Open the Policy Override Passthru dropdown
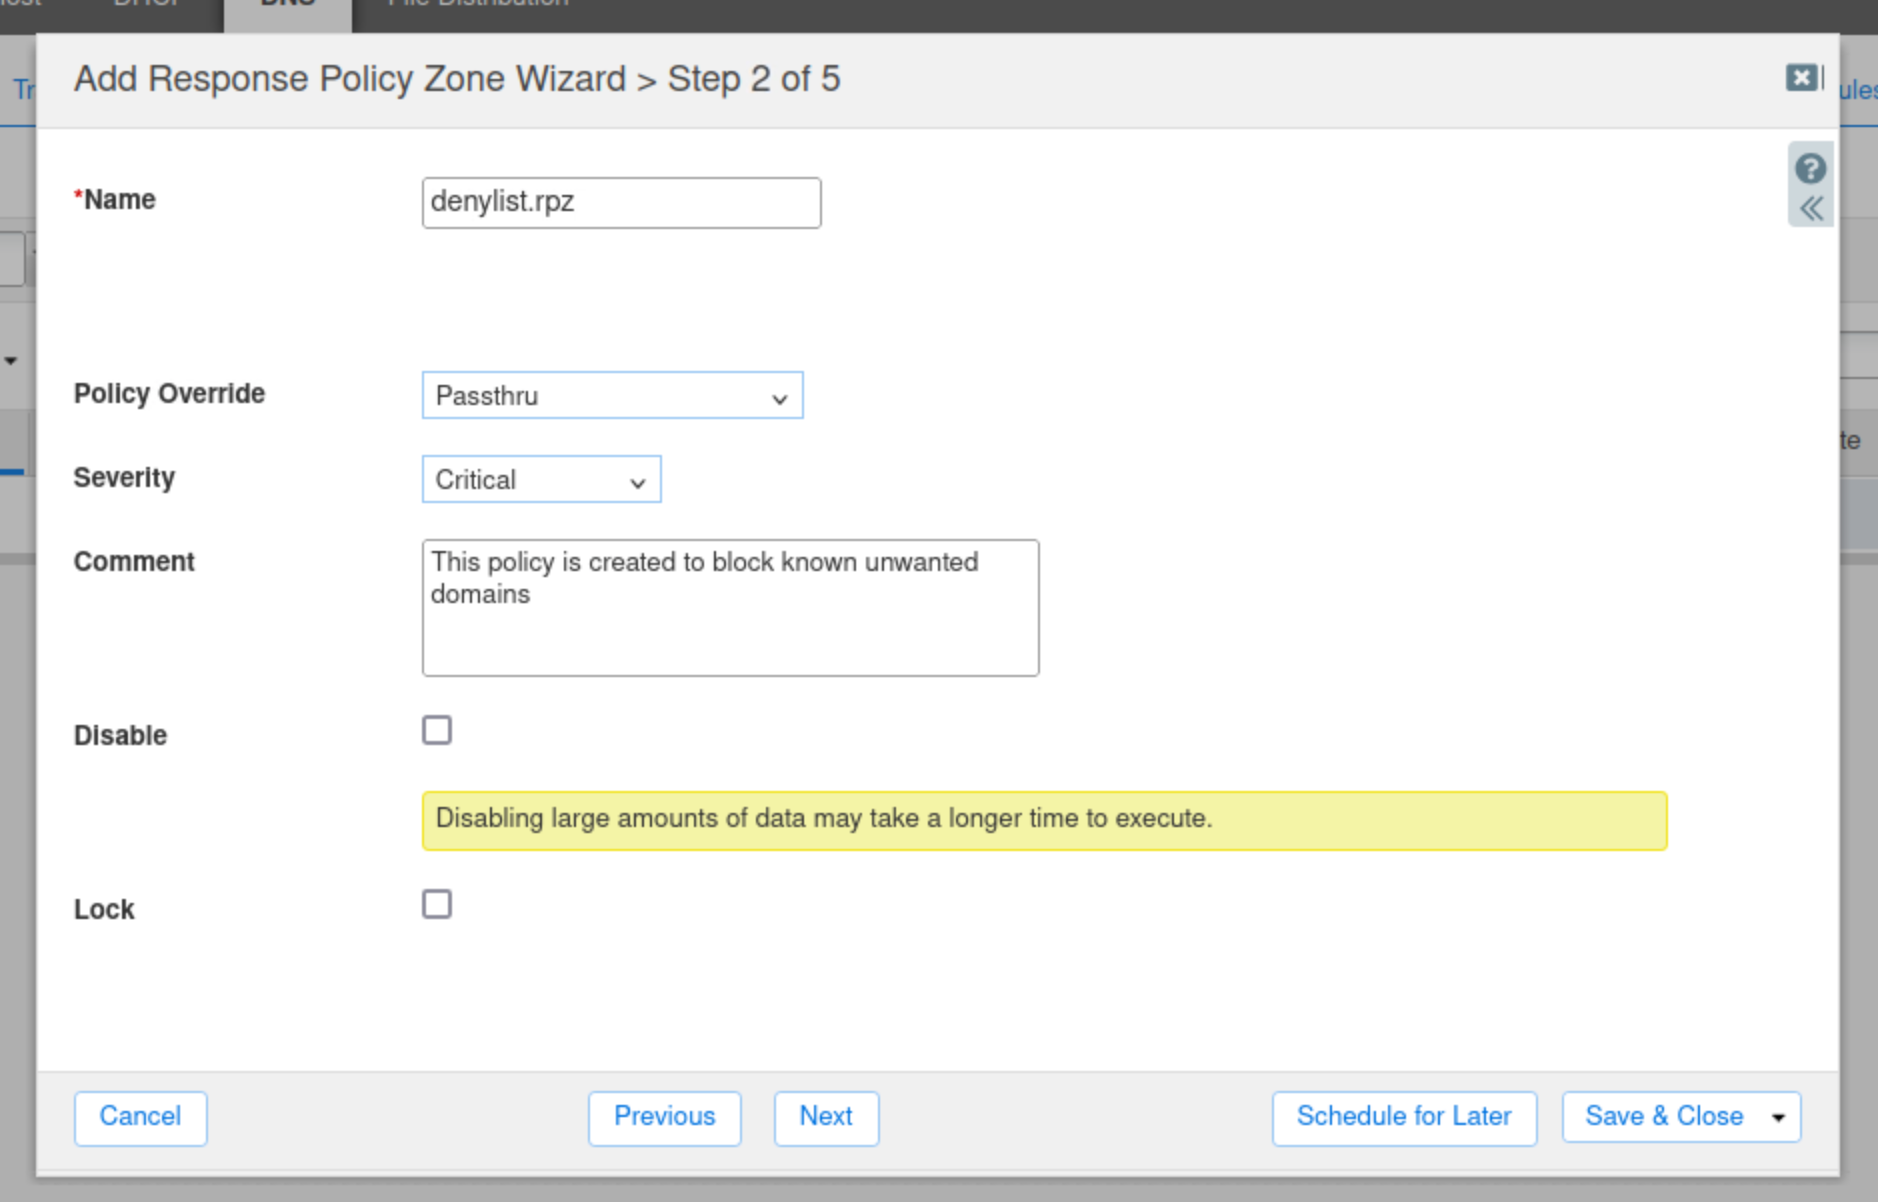1878x1202 pixels. click(611, 396)
